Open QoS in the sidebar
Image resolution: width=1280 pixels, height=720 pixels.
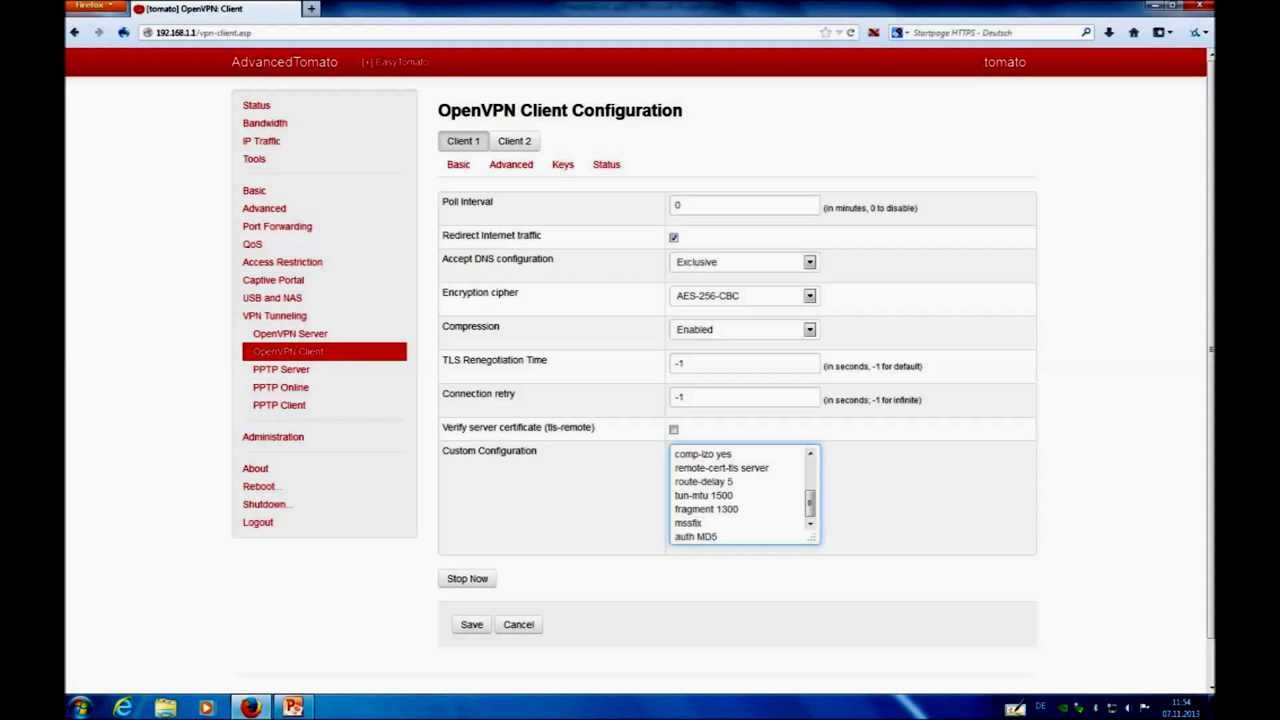(x=252, y=244)
